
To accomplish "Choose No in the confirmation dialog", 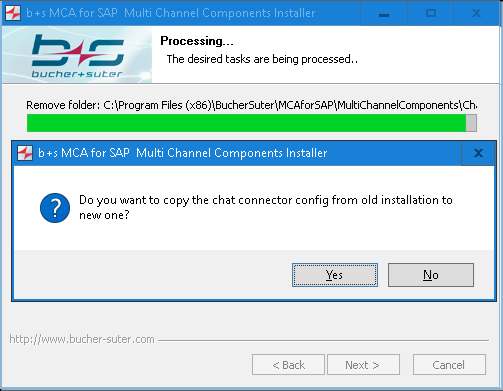I will [x=431, y=275].
